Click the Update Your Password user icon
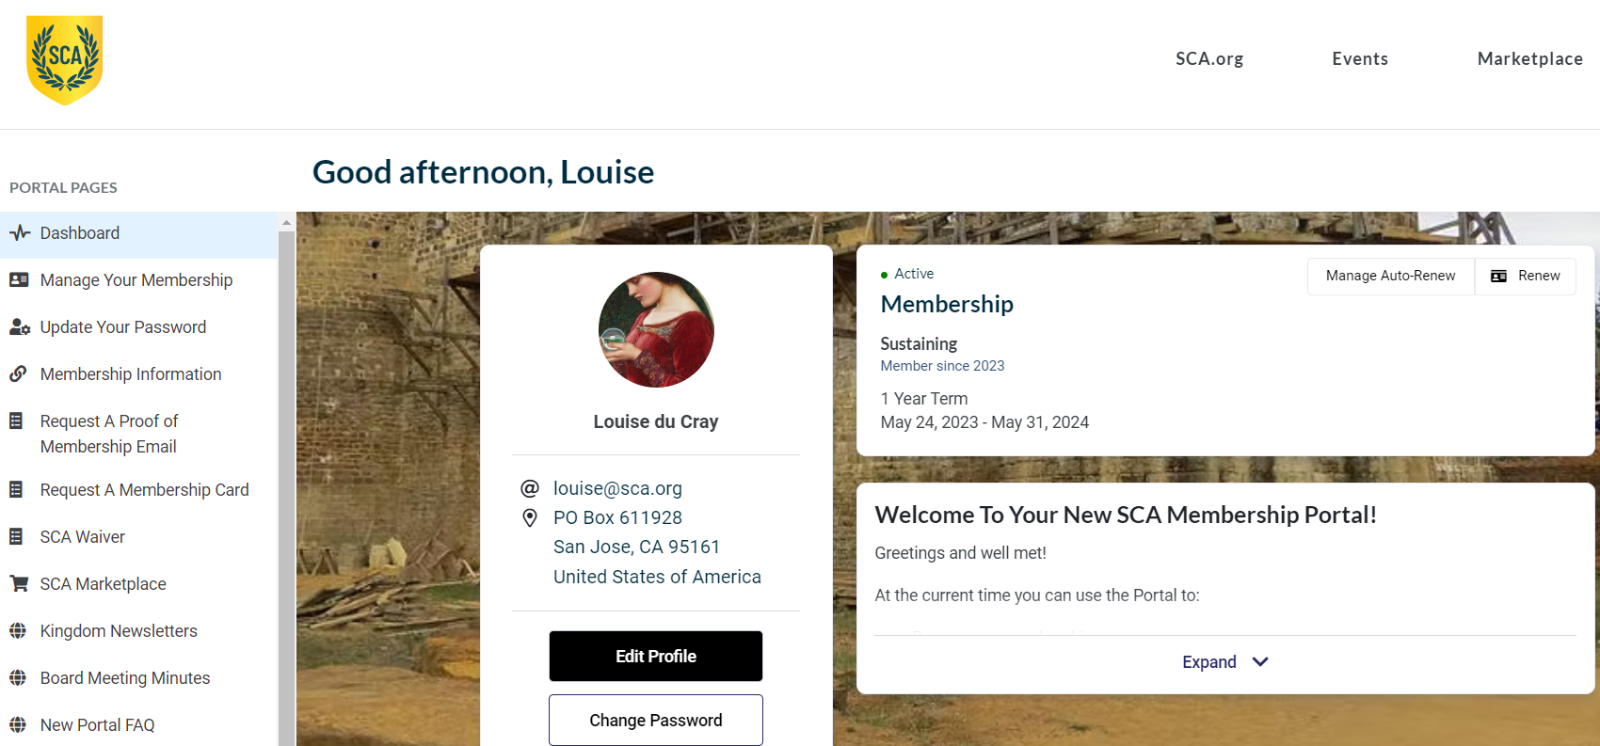 [19, 327]
